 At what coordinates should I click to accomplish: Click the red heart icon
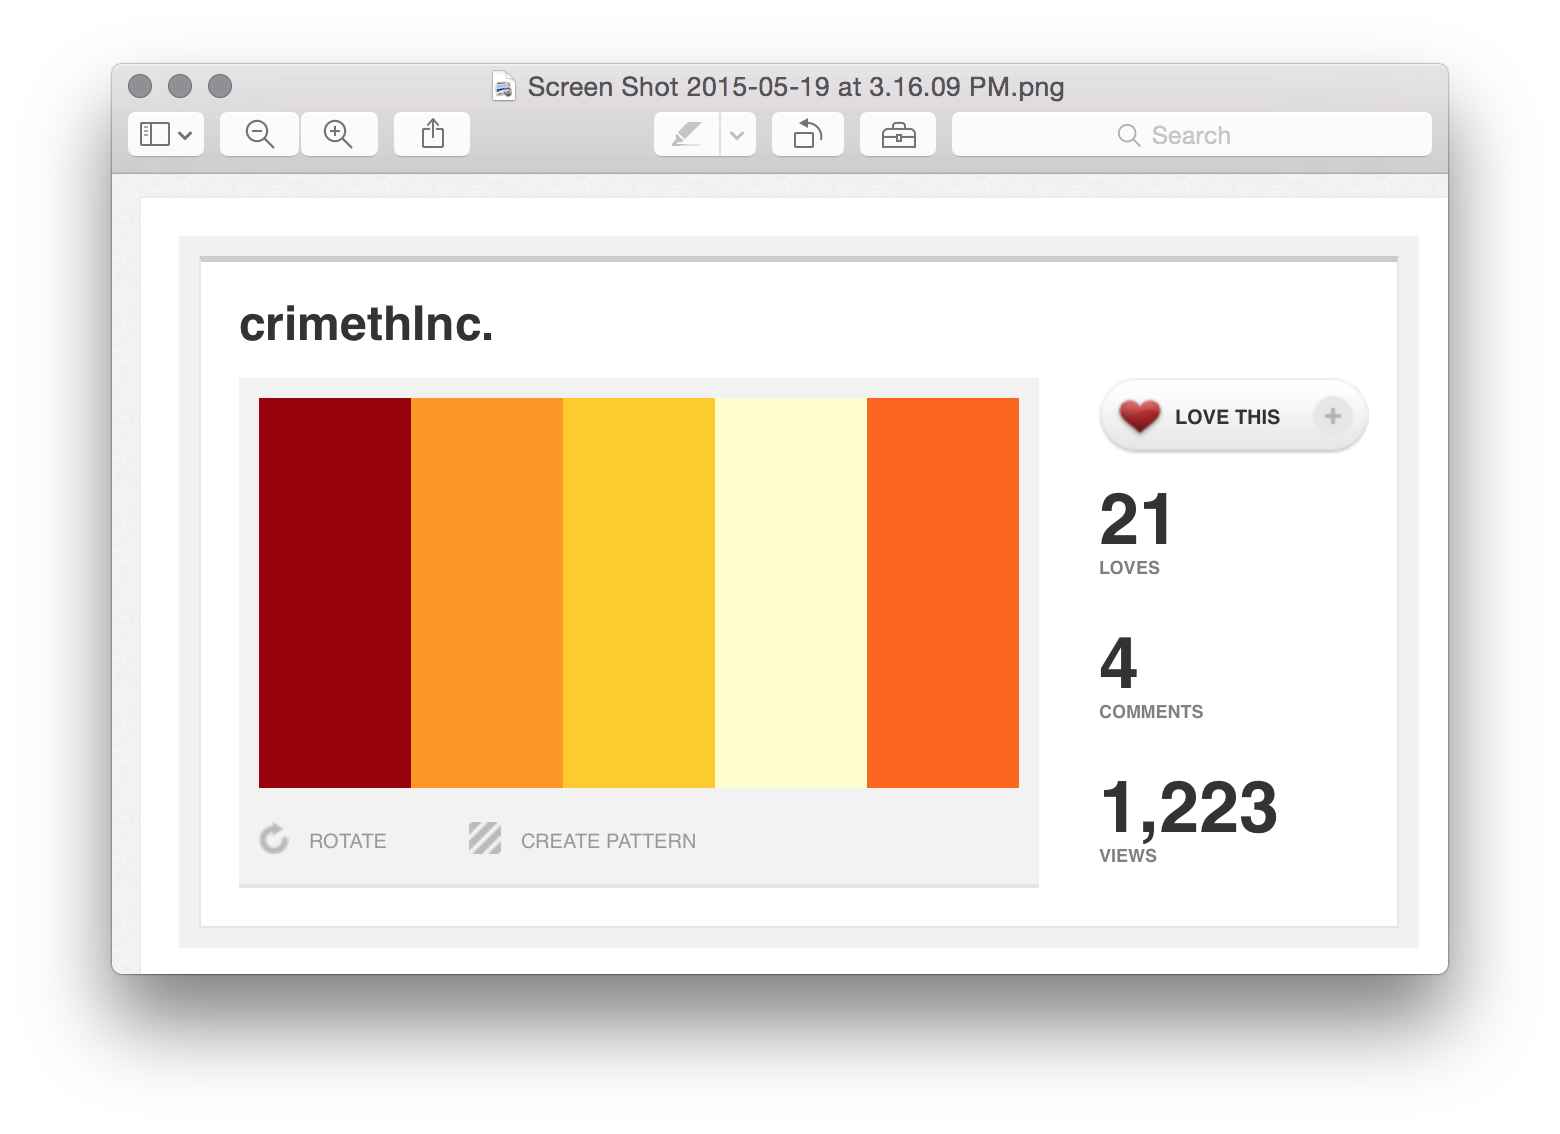[x=1139, y=416]
